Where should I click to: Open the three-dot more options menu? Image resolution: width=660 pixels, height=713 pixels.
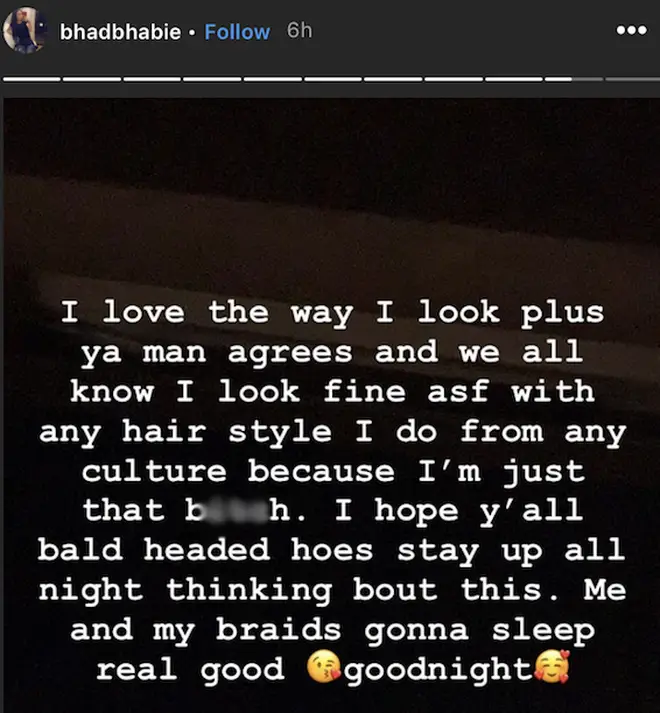[631, 30]
